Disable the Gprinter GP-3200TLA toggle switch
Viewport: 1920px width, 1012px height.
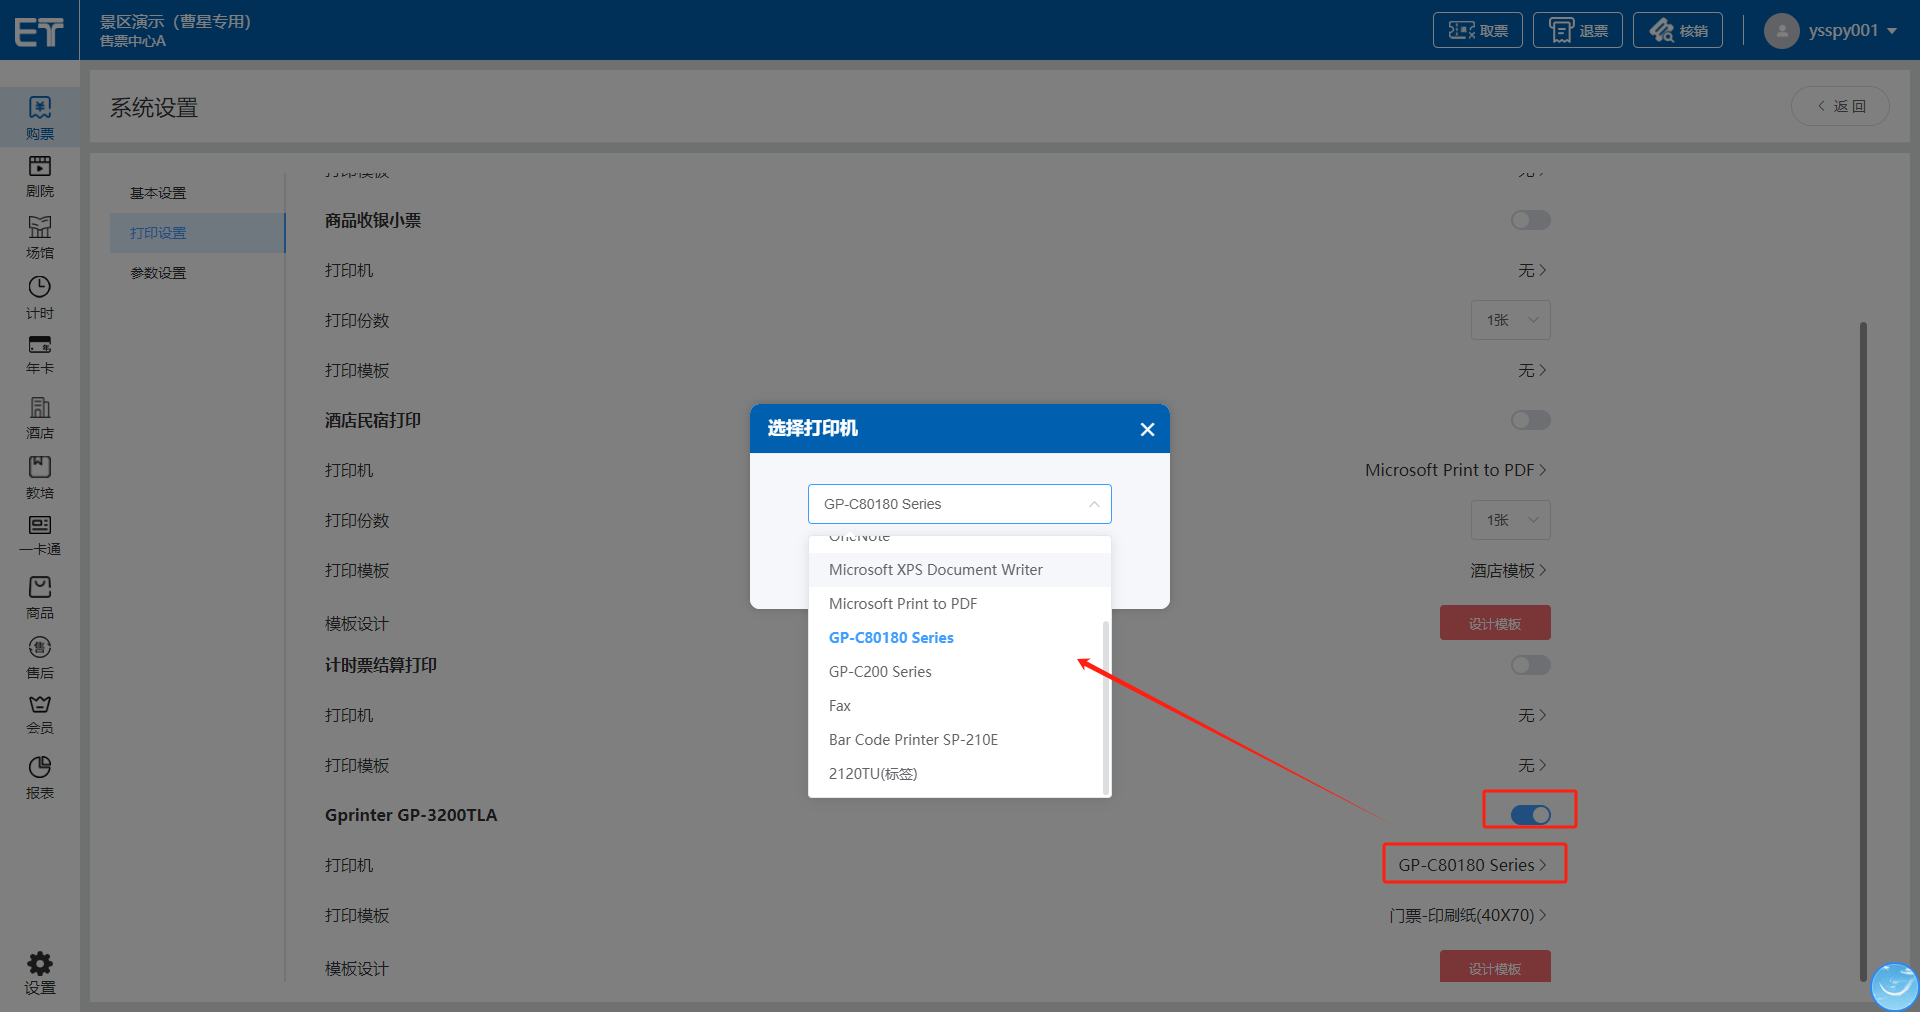1530,815
